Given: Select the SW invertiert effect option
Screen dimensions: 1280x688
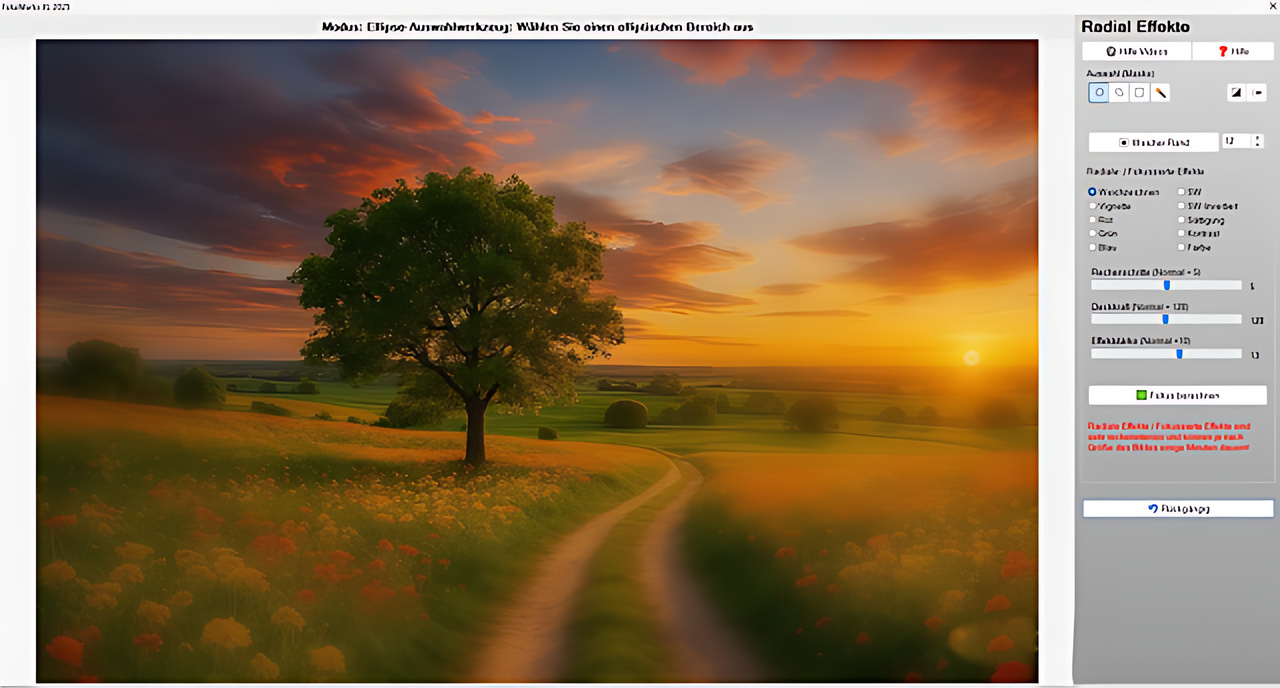Looking at the screenshot, I should pyautogui.click(x=1209, y=206).
